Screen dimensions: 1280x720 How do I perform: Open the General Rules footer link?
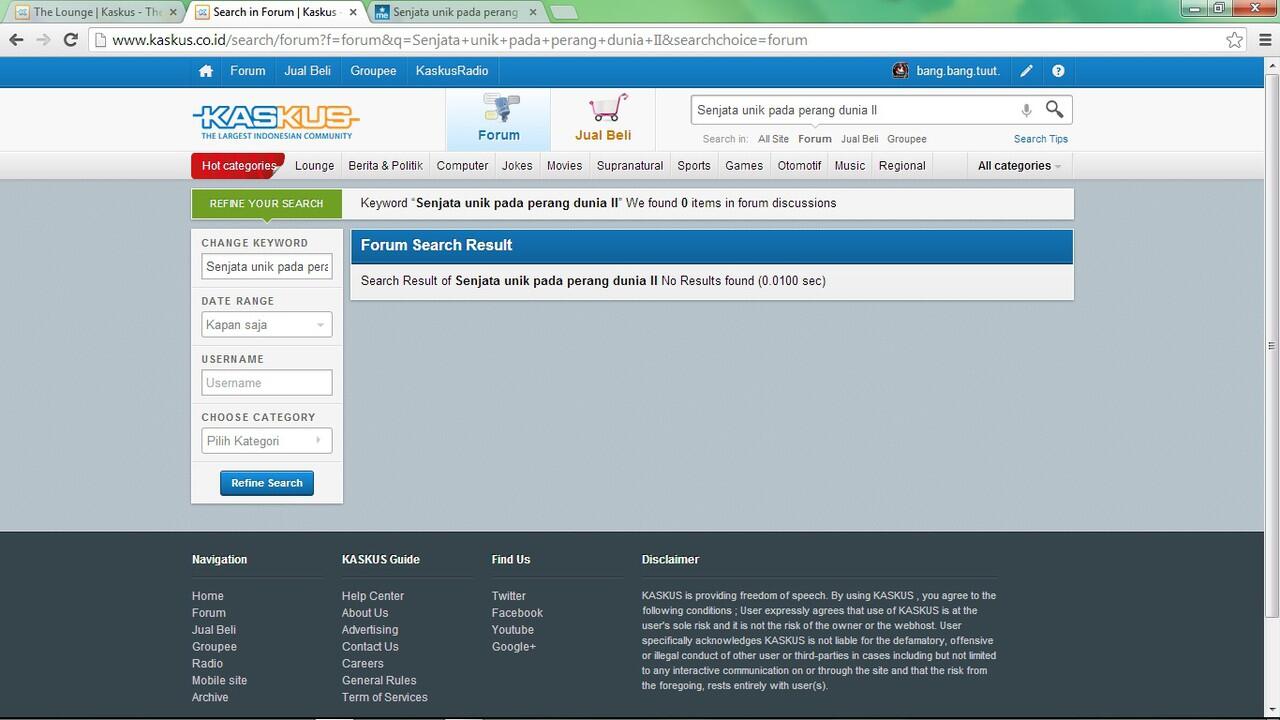point(379,681)
